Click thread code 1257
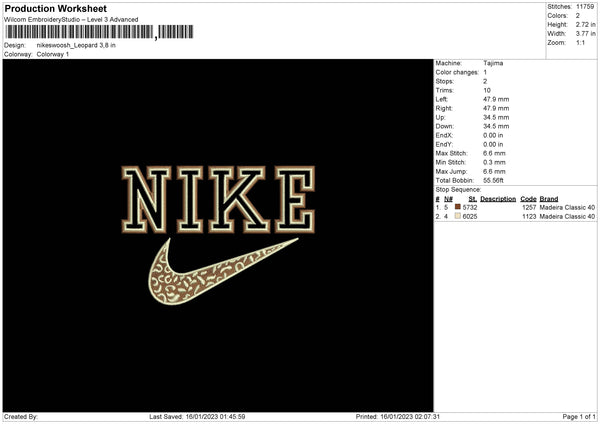The width and height of the screenshot is (600, 424). tap(529, 207)
